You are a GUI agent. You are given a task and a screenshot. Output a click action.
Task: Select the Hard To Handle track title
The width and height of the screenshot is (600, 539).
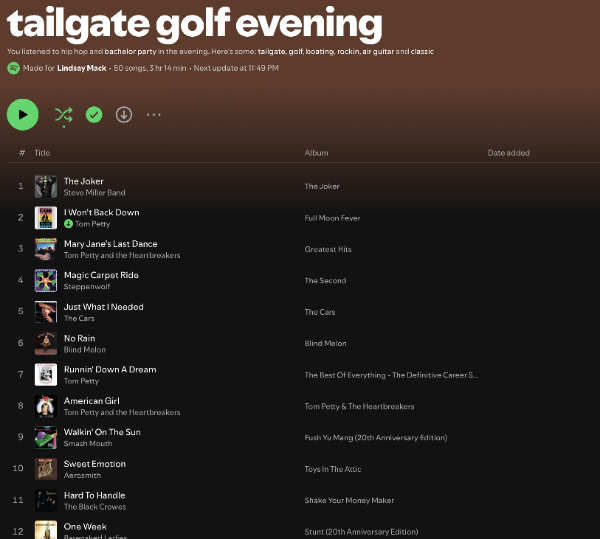95,495
